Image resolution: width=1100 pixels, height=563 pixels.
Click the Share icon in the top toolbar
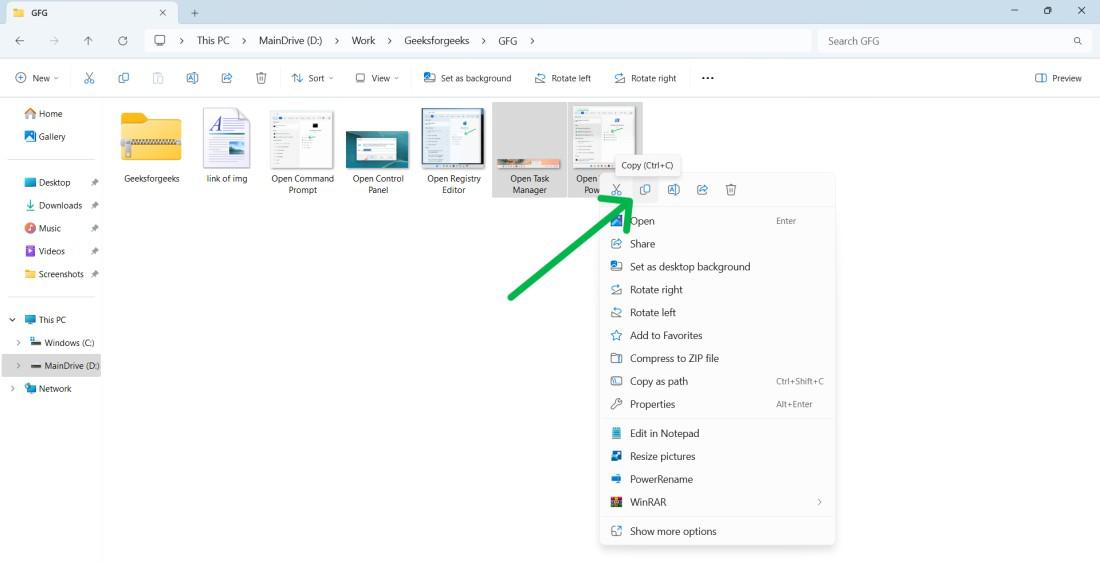coord(227,79)
